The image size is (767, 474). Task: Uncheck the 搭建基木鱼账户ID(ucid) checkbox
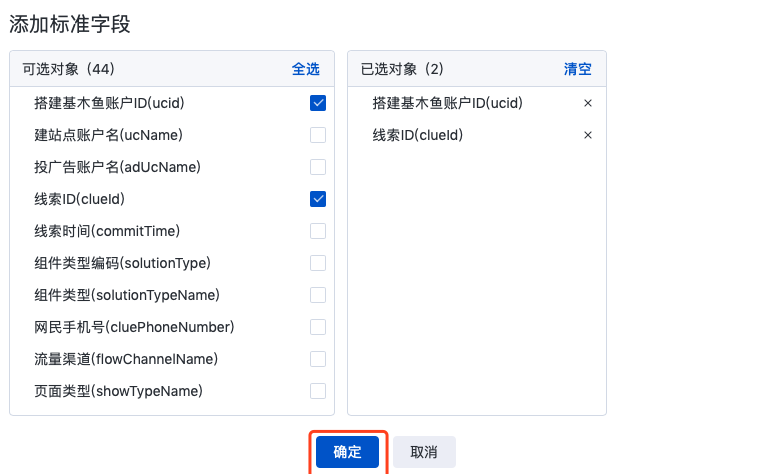(318, 103)
